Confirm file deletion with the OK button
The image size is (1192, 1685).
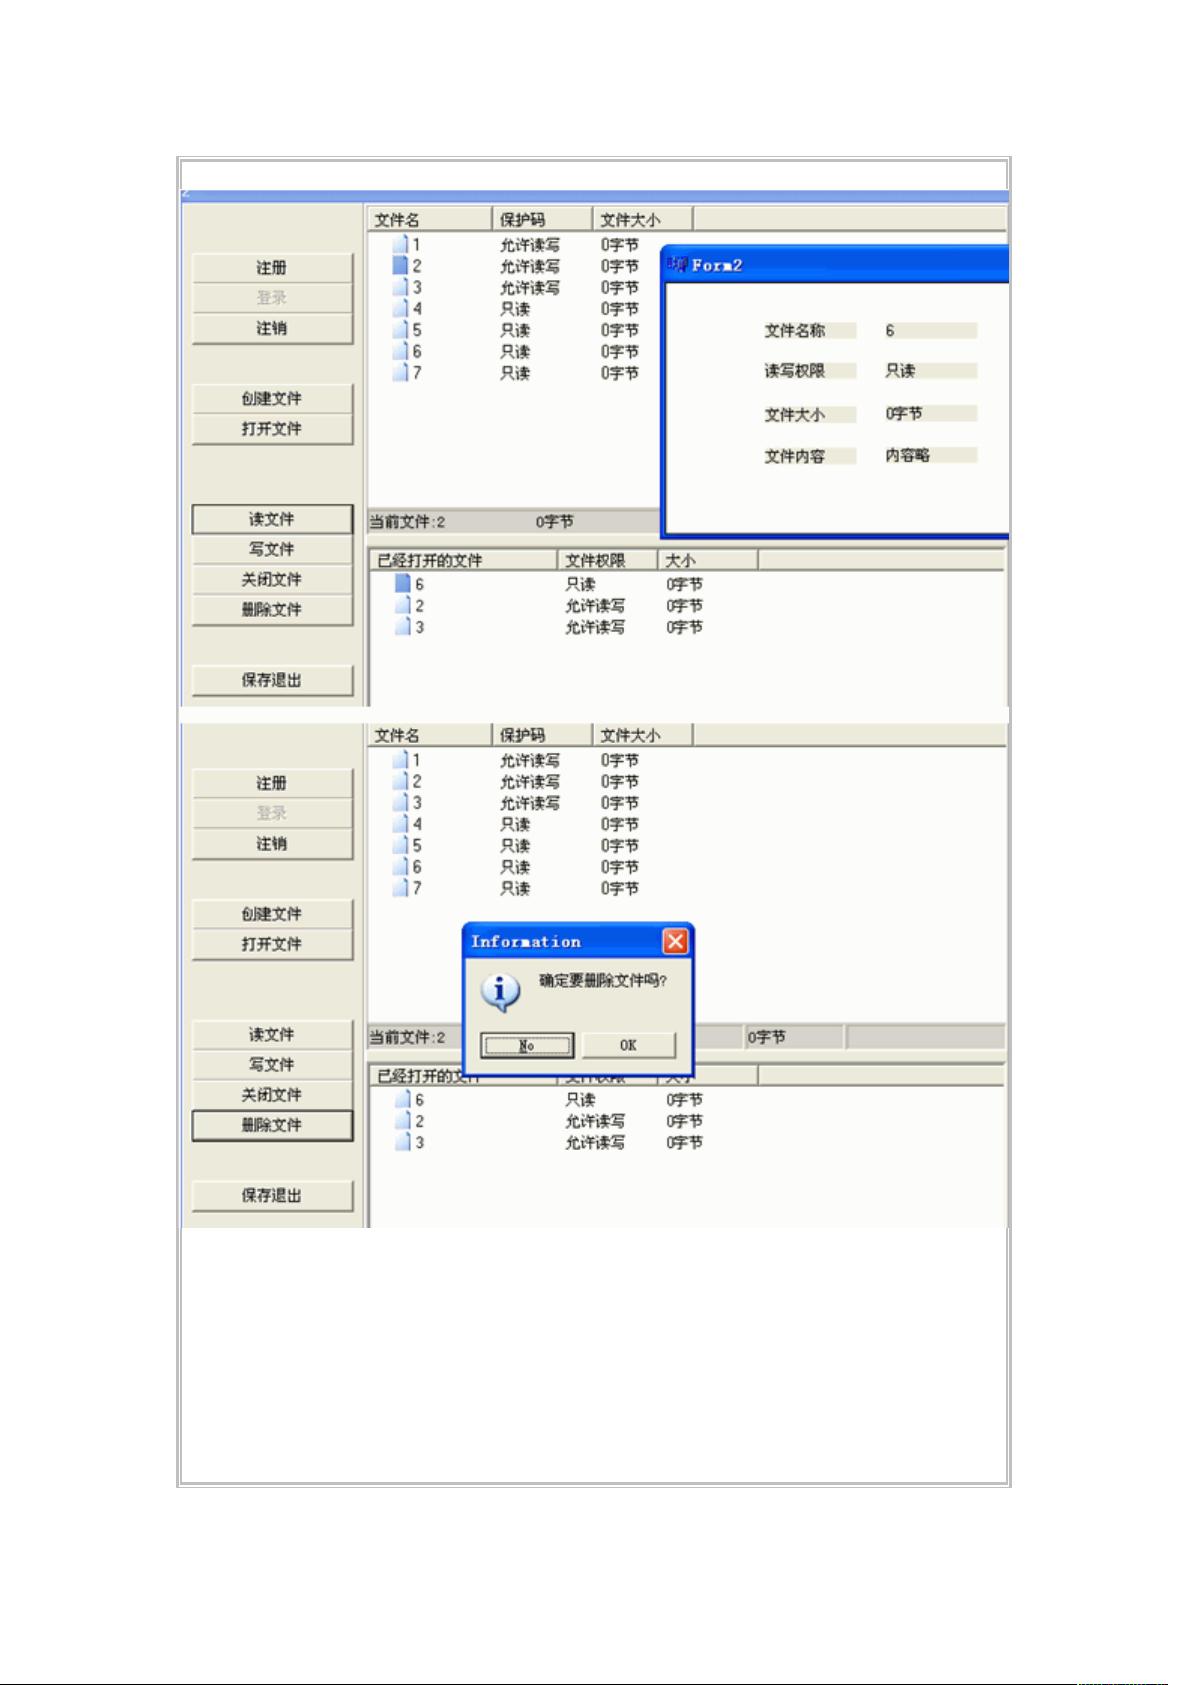pyautogui.click(x=628, y=1045)
